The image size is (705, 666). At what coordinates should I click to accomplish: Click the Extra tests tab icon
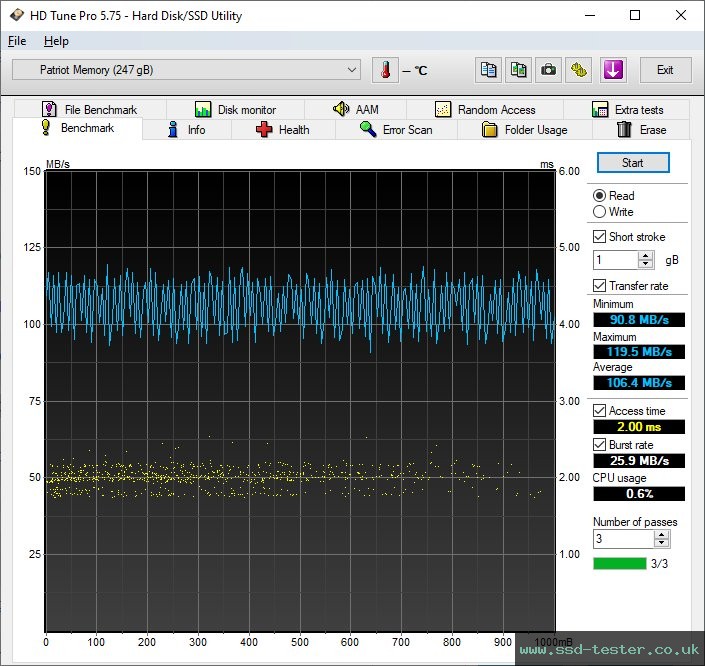[x=600, y=109]
